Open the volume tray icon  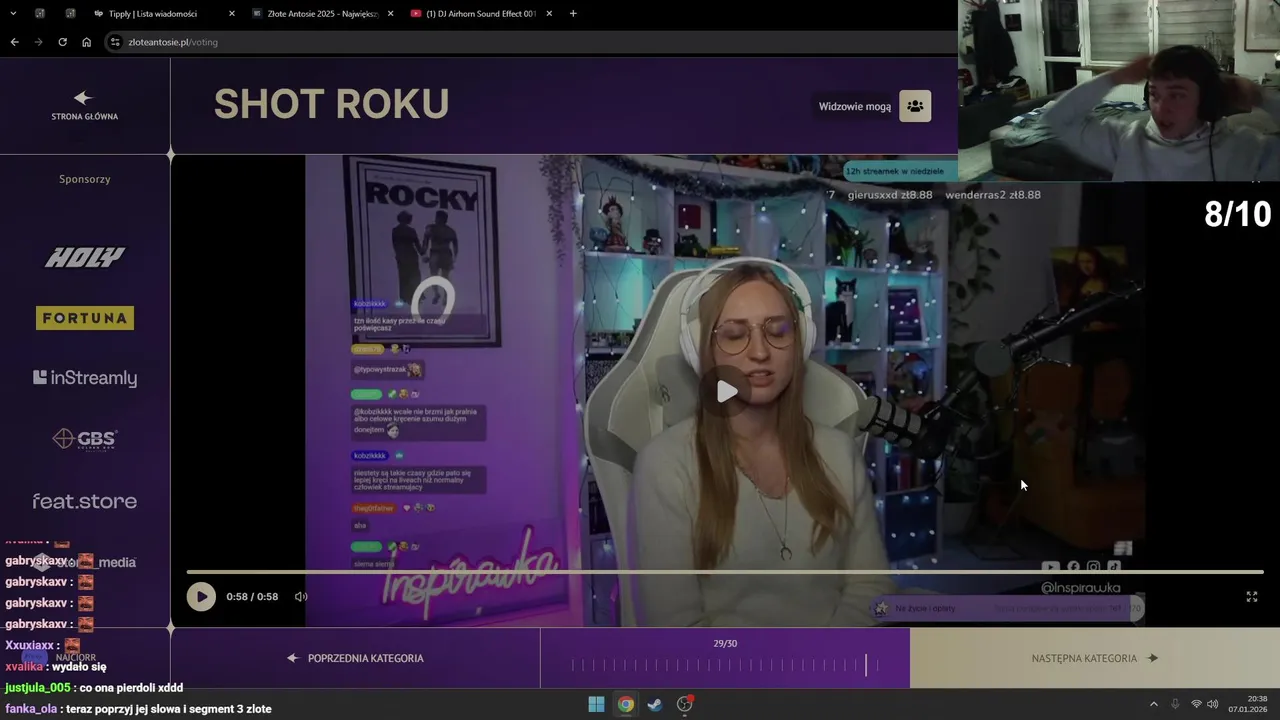[1213, 704]
